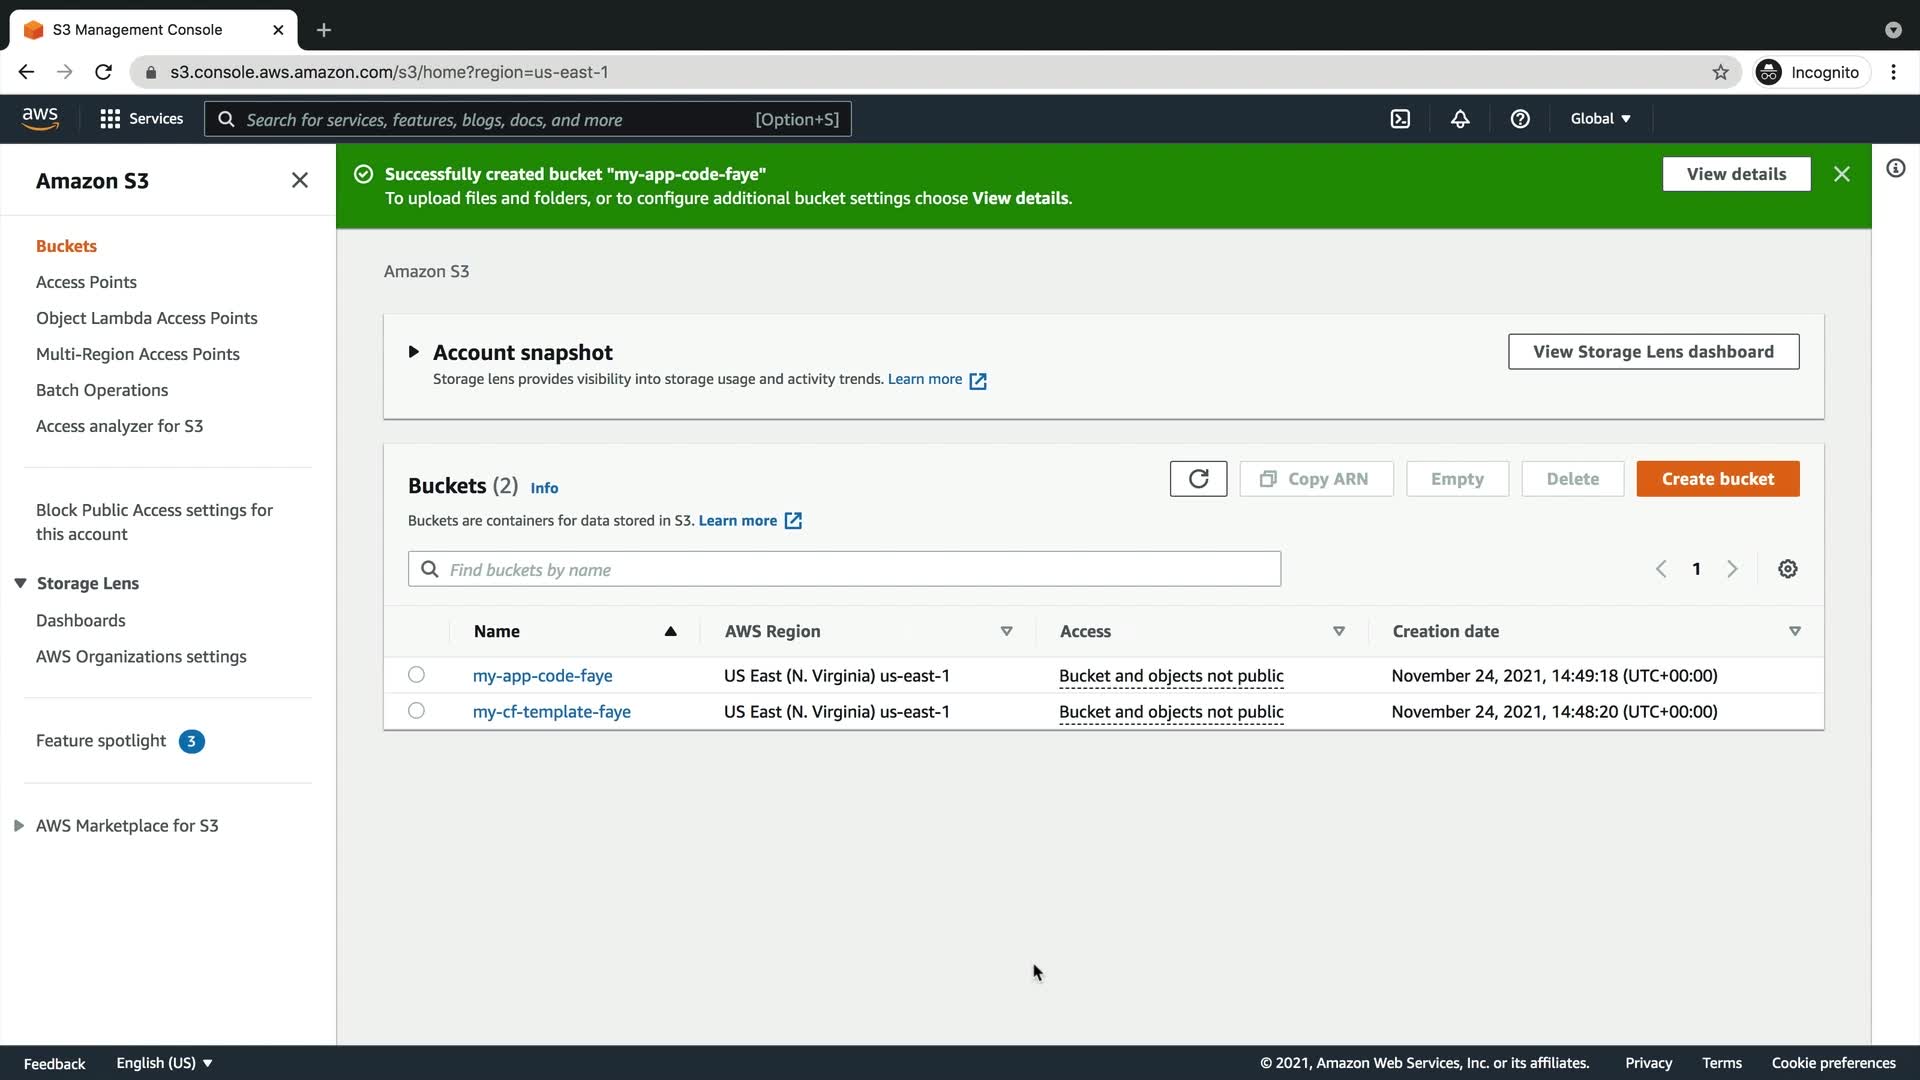
Task: Open Access Points in the sidebar
Action: [86, 282]
